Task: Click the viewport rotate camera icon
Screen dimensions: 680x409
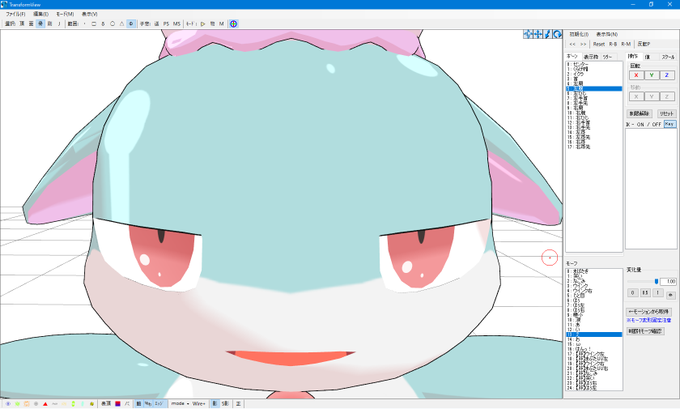Action: (557, 34)
